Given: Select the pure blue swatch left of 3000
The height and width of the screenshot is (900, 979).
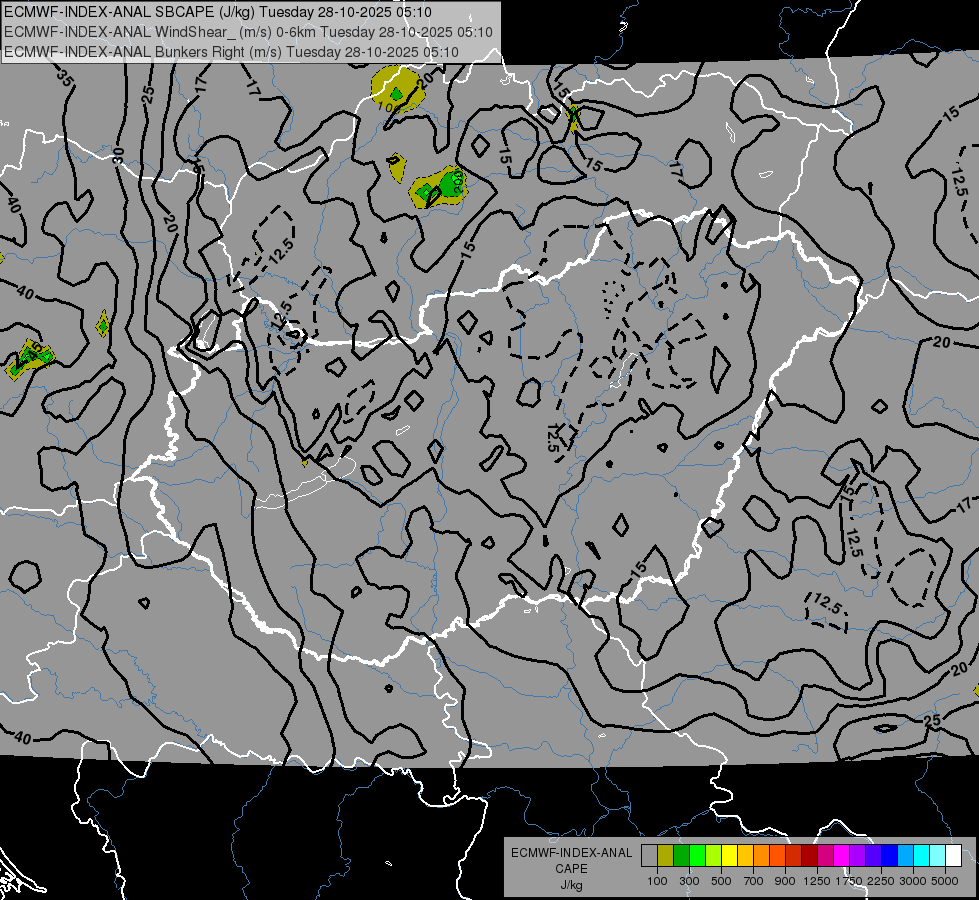Looking at the screenshot, I should (890, 856).
